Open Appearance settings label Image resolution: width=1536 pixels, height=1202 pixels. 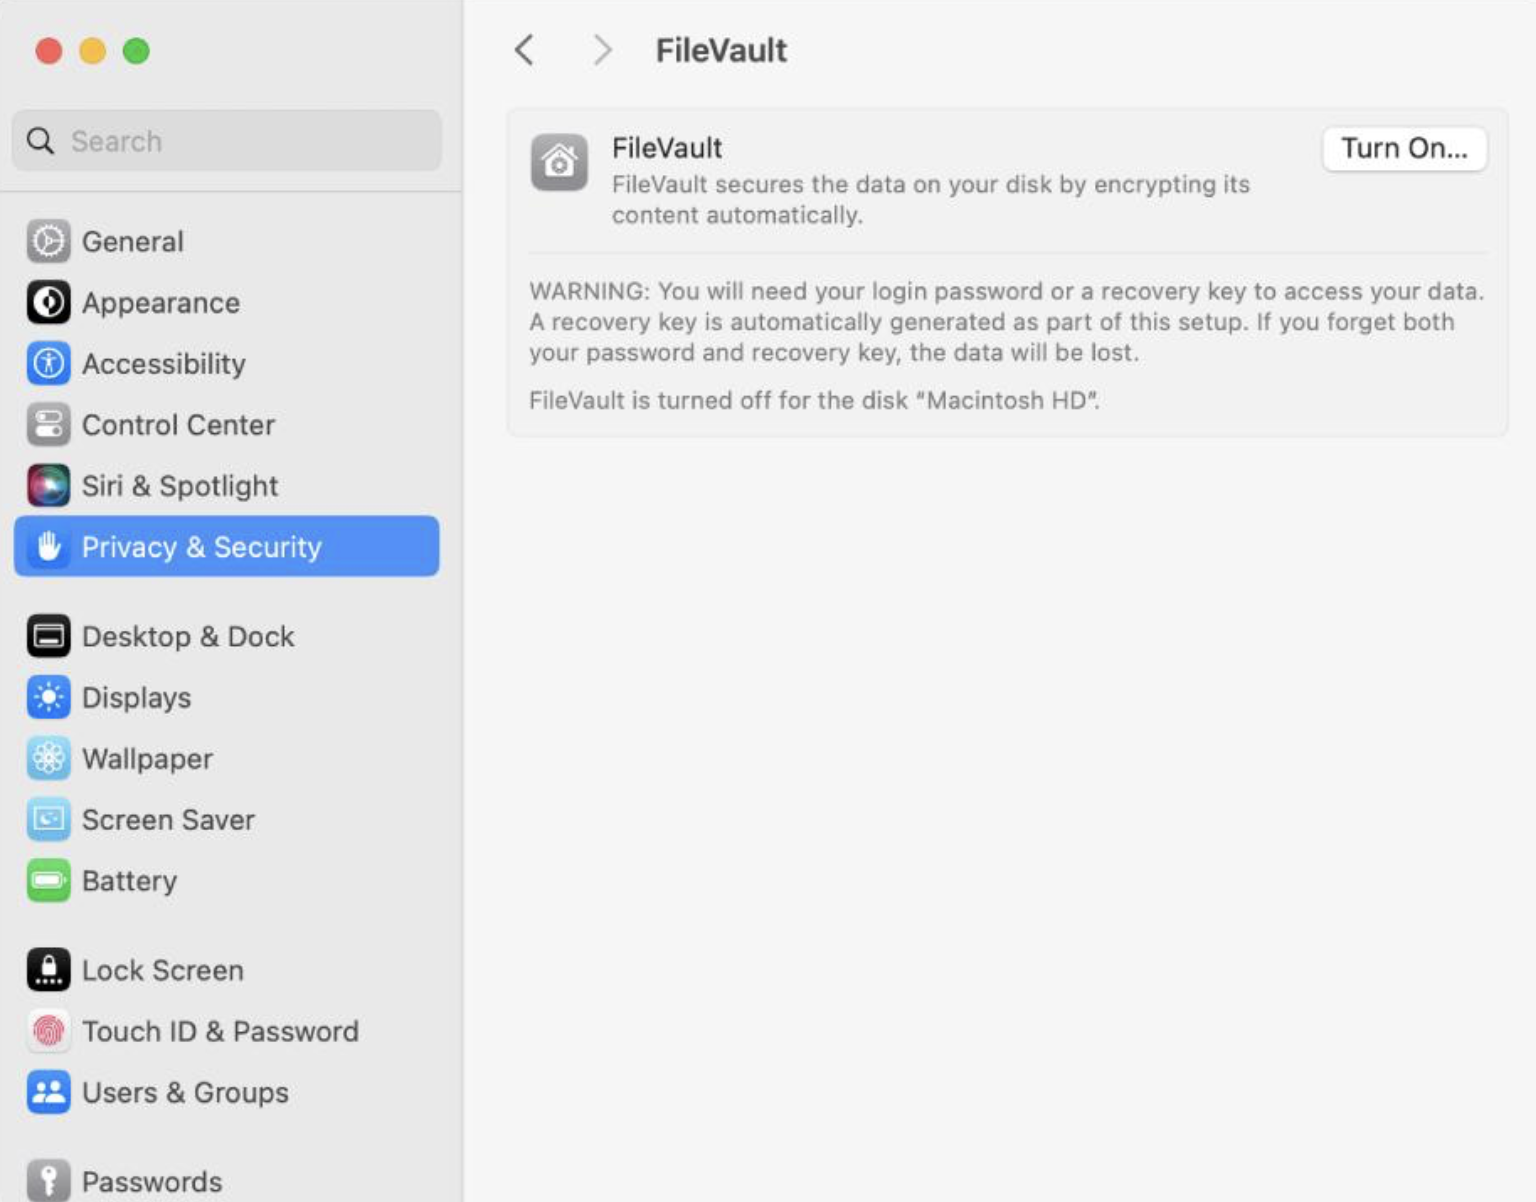(x=161, y=303)
